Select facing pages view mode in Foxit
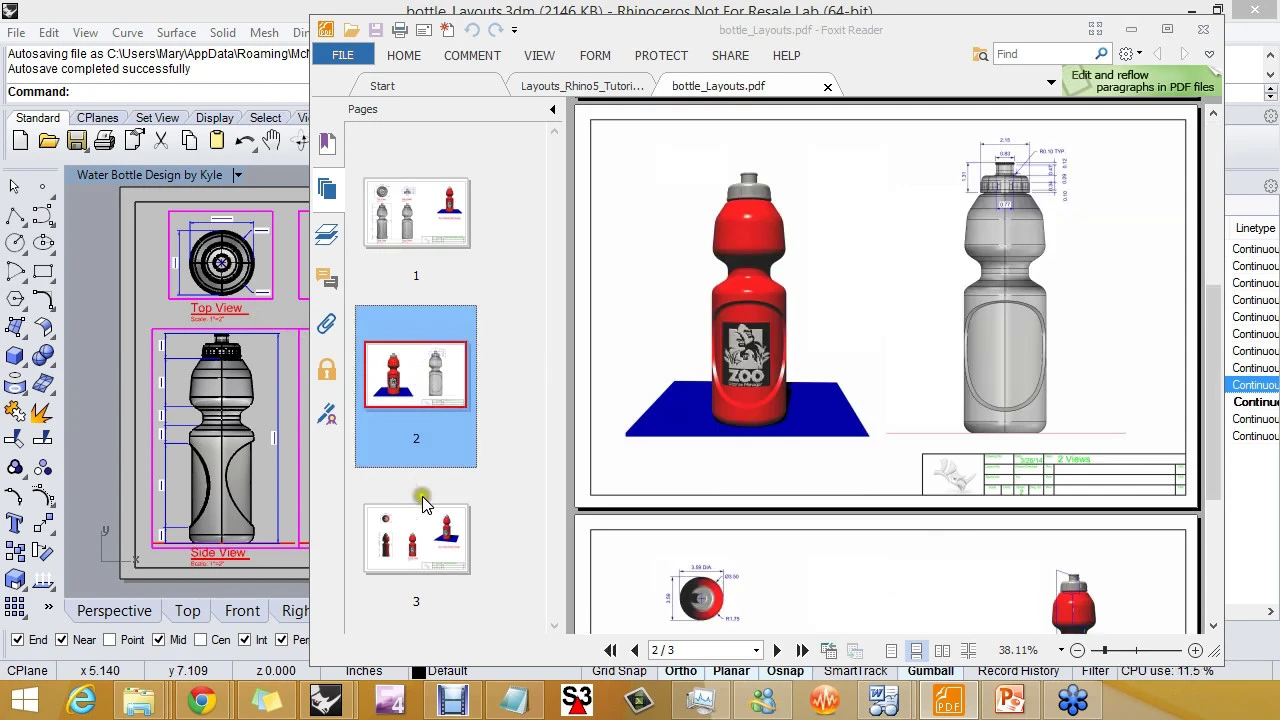Screen dimensions: 1280x720 coord(942,650)
